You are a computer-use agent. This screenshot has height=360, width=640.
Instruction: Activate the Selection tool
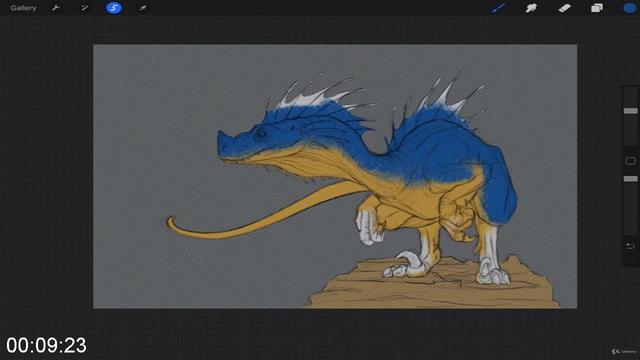[114, 8]
